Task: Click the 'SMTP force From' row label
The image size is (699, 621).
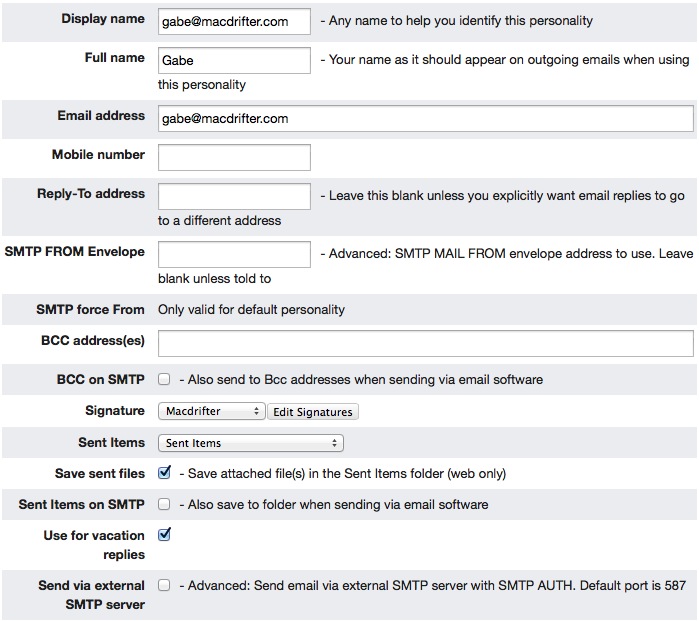Action: point(90,310)
